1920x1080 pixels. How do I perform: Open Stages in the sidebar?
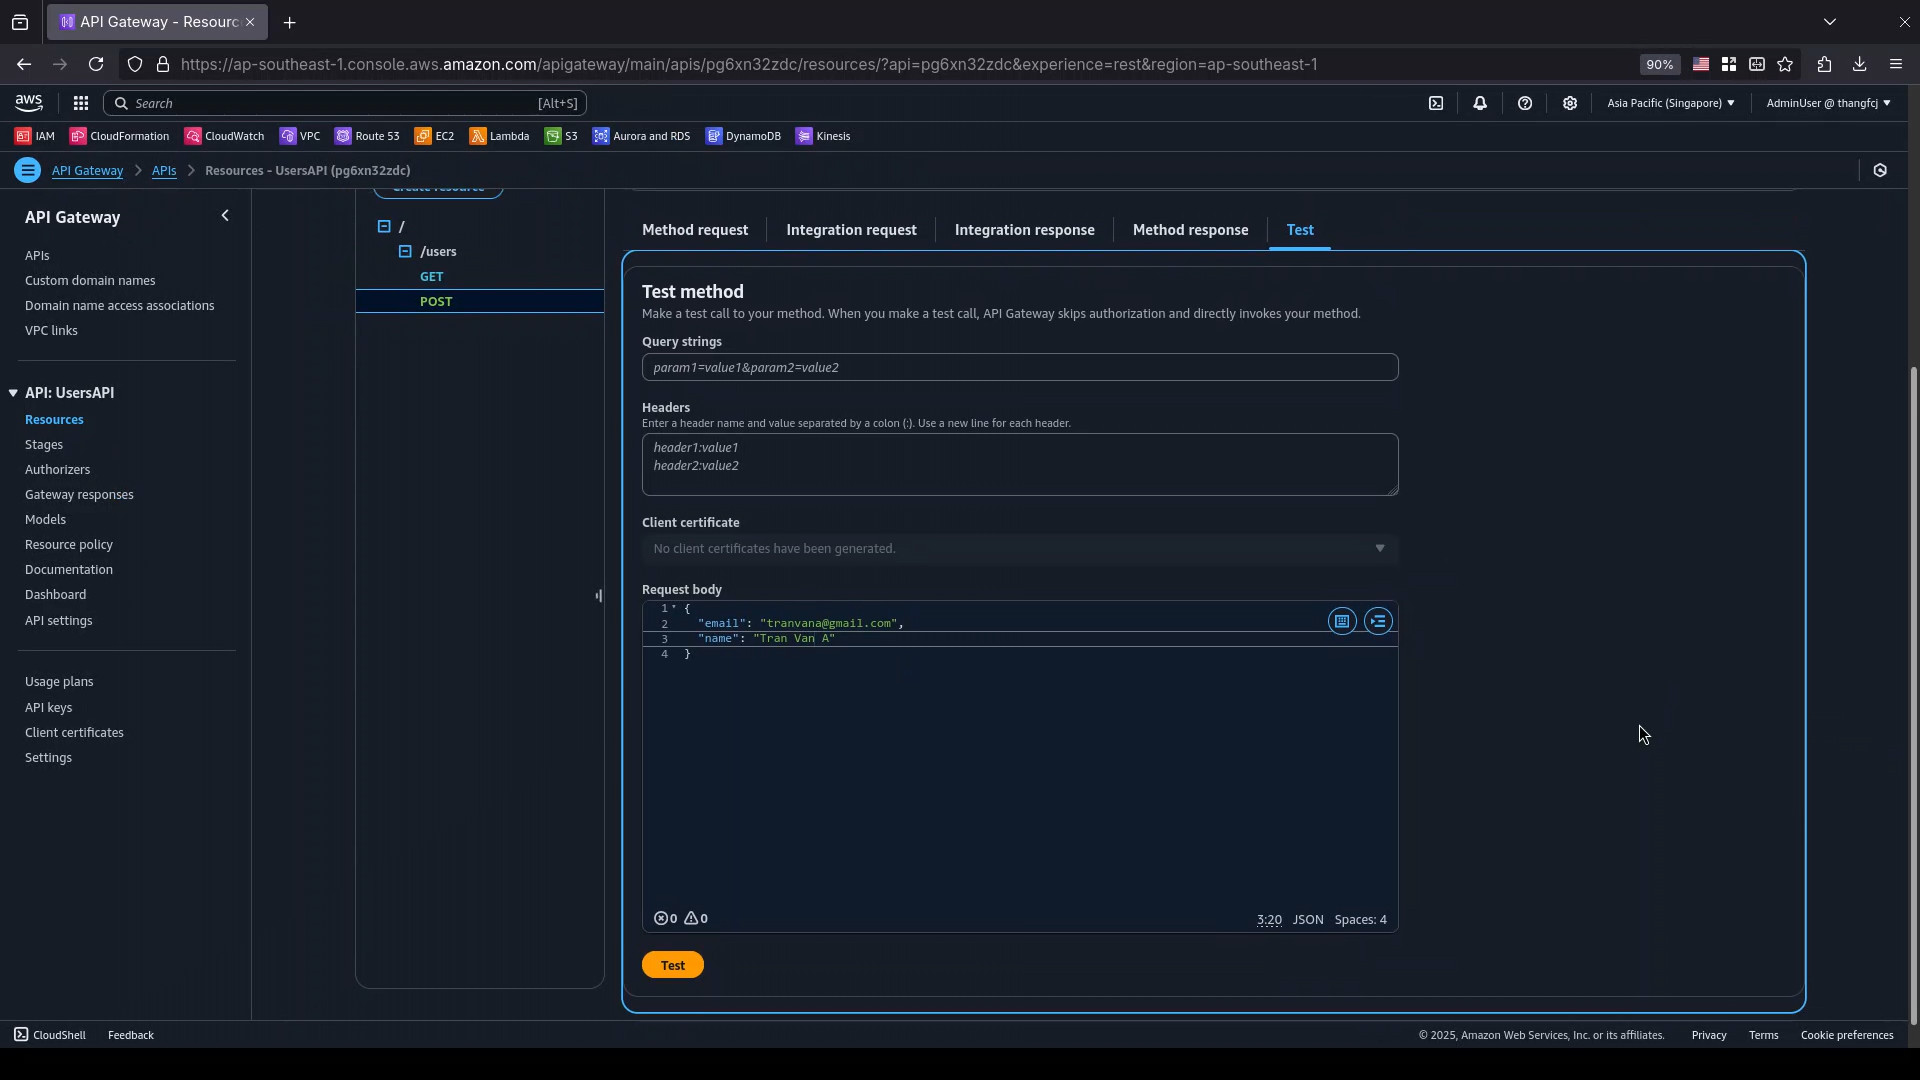coord(44,444)
